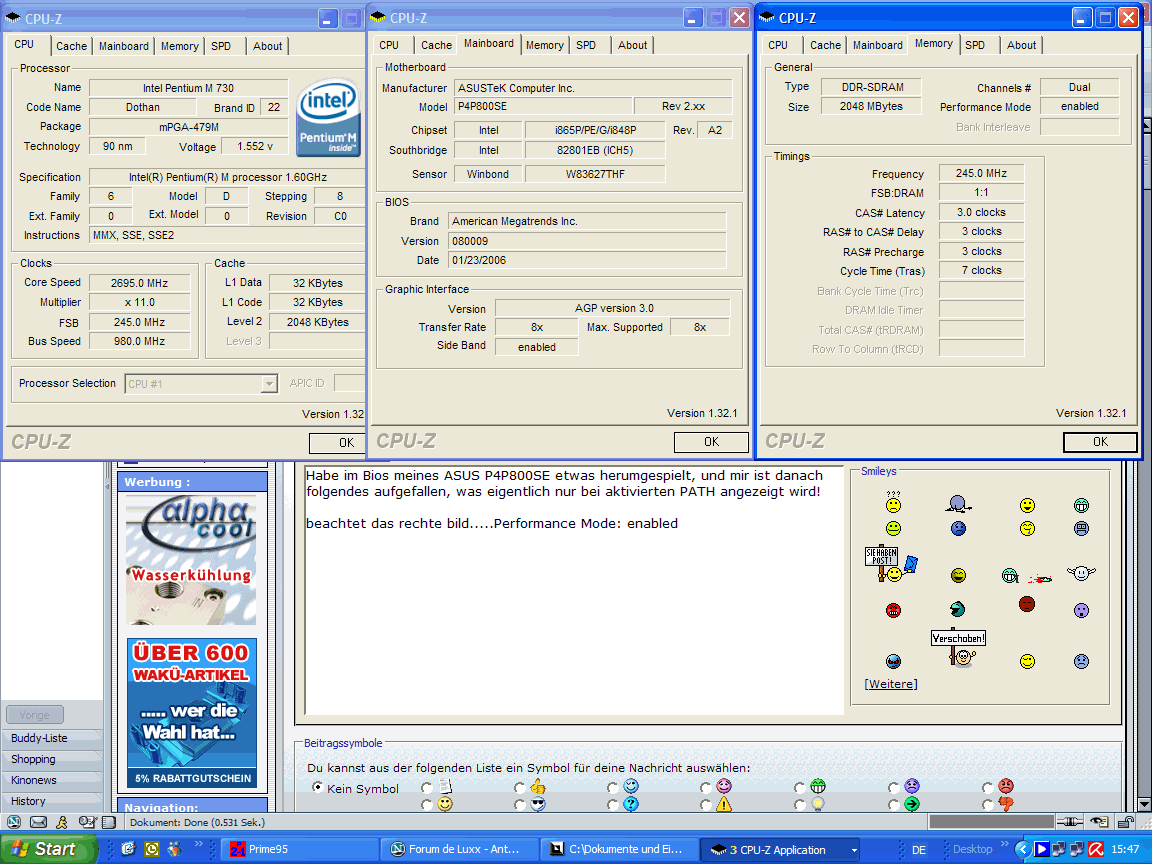Insert the confused smiley with question marks

[x=893, y=502]
